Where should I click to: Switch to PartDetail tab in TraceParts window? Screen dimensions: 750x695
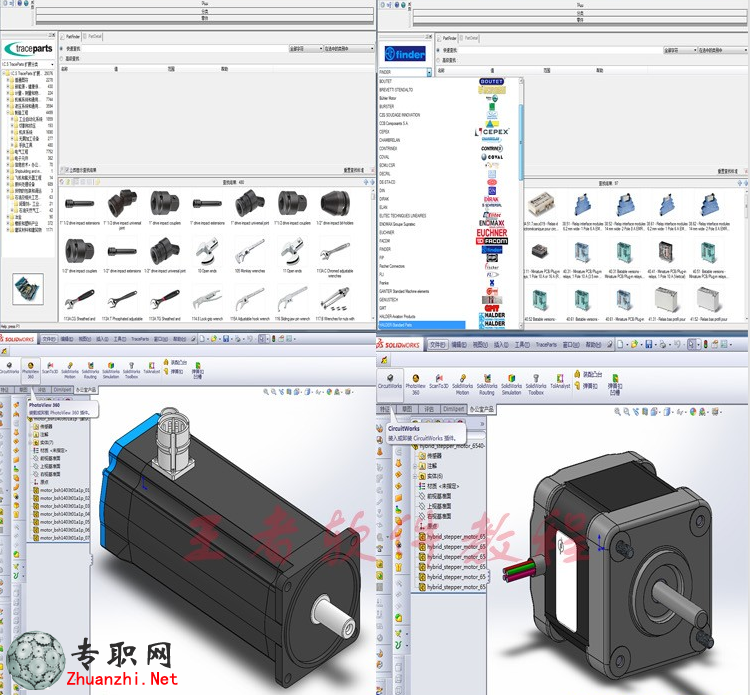pyautogui.click(x=92, y=36)
